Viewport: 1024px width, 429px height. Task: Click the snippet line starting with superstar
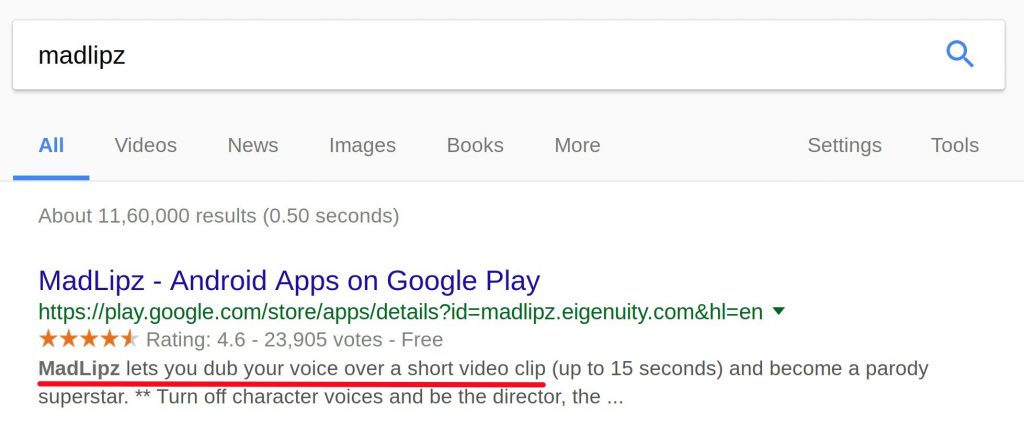pos(330,397)
